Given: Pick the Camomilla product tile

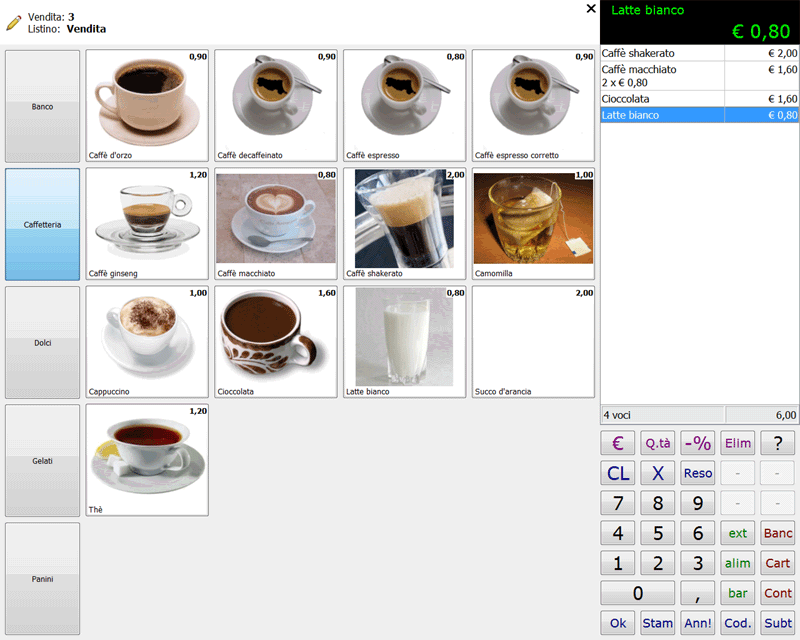Looking at the screenshot, I should pos(533,223).
